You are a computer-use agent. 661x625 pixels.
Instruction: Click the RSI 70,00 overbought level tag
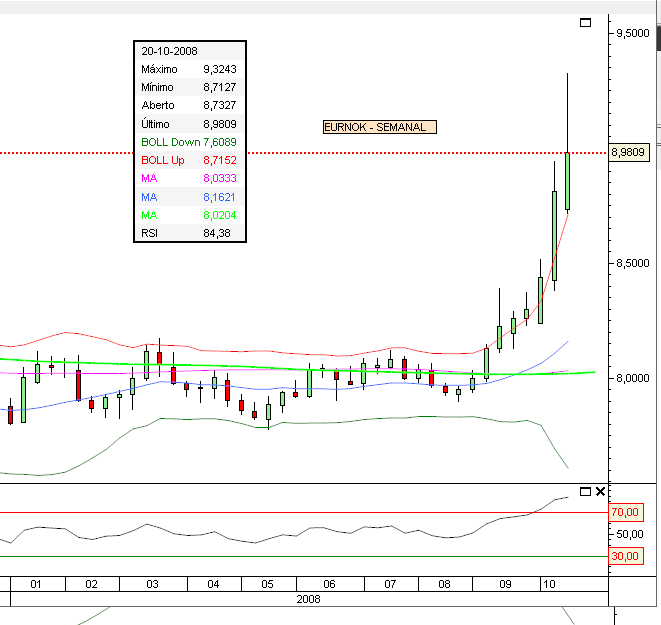point(626,512)
